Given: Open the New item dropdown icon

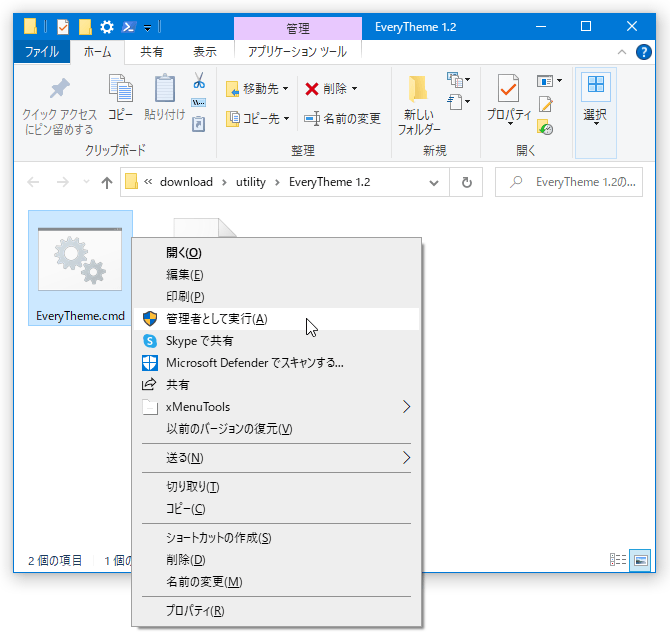Looking at the screenshot, I should pyautogui.click(x=458, y=79).
